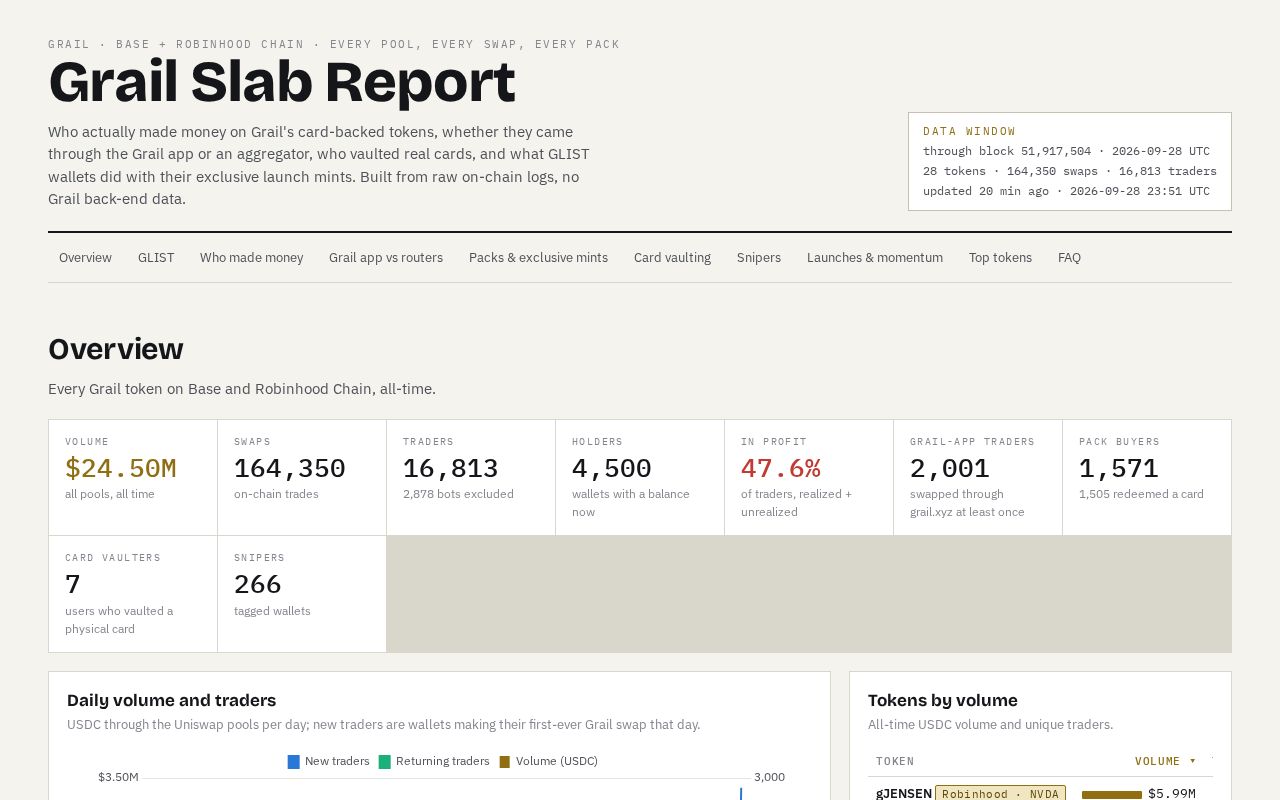Click the $5.99M volume value
1280x800 pixels.
tap(1171, 793)
